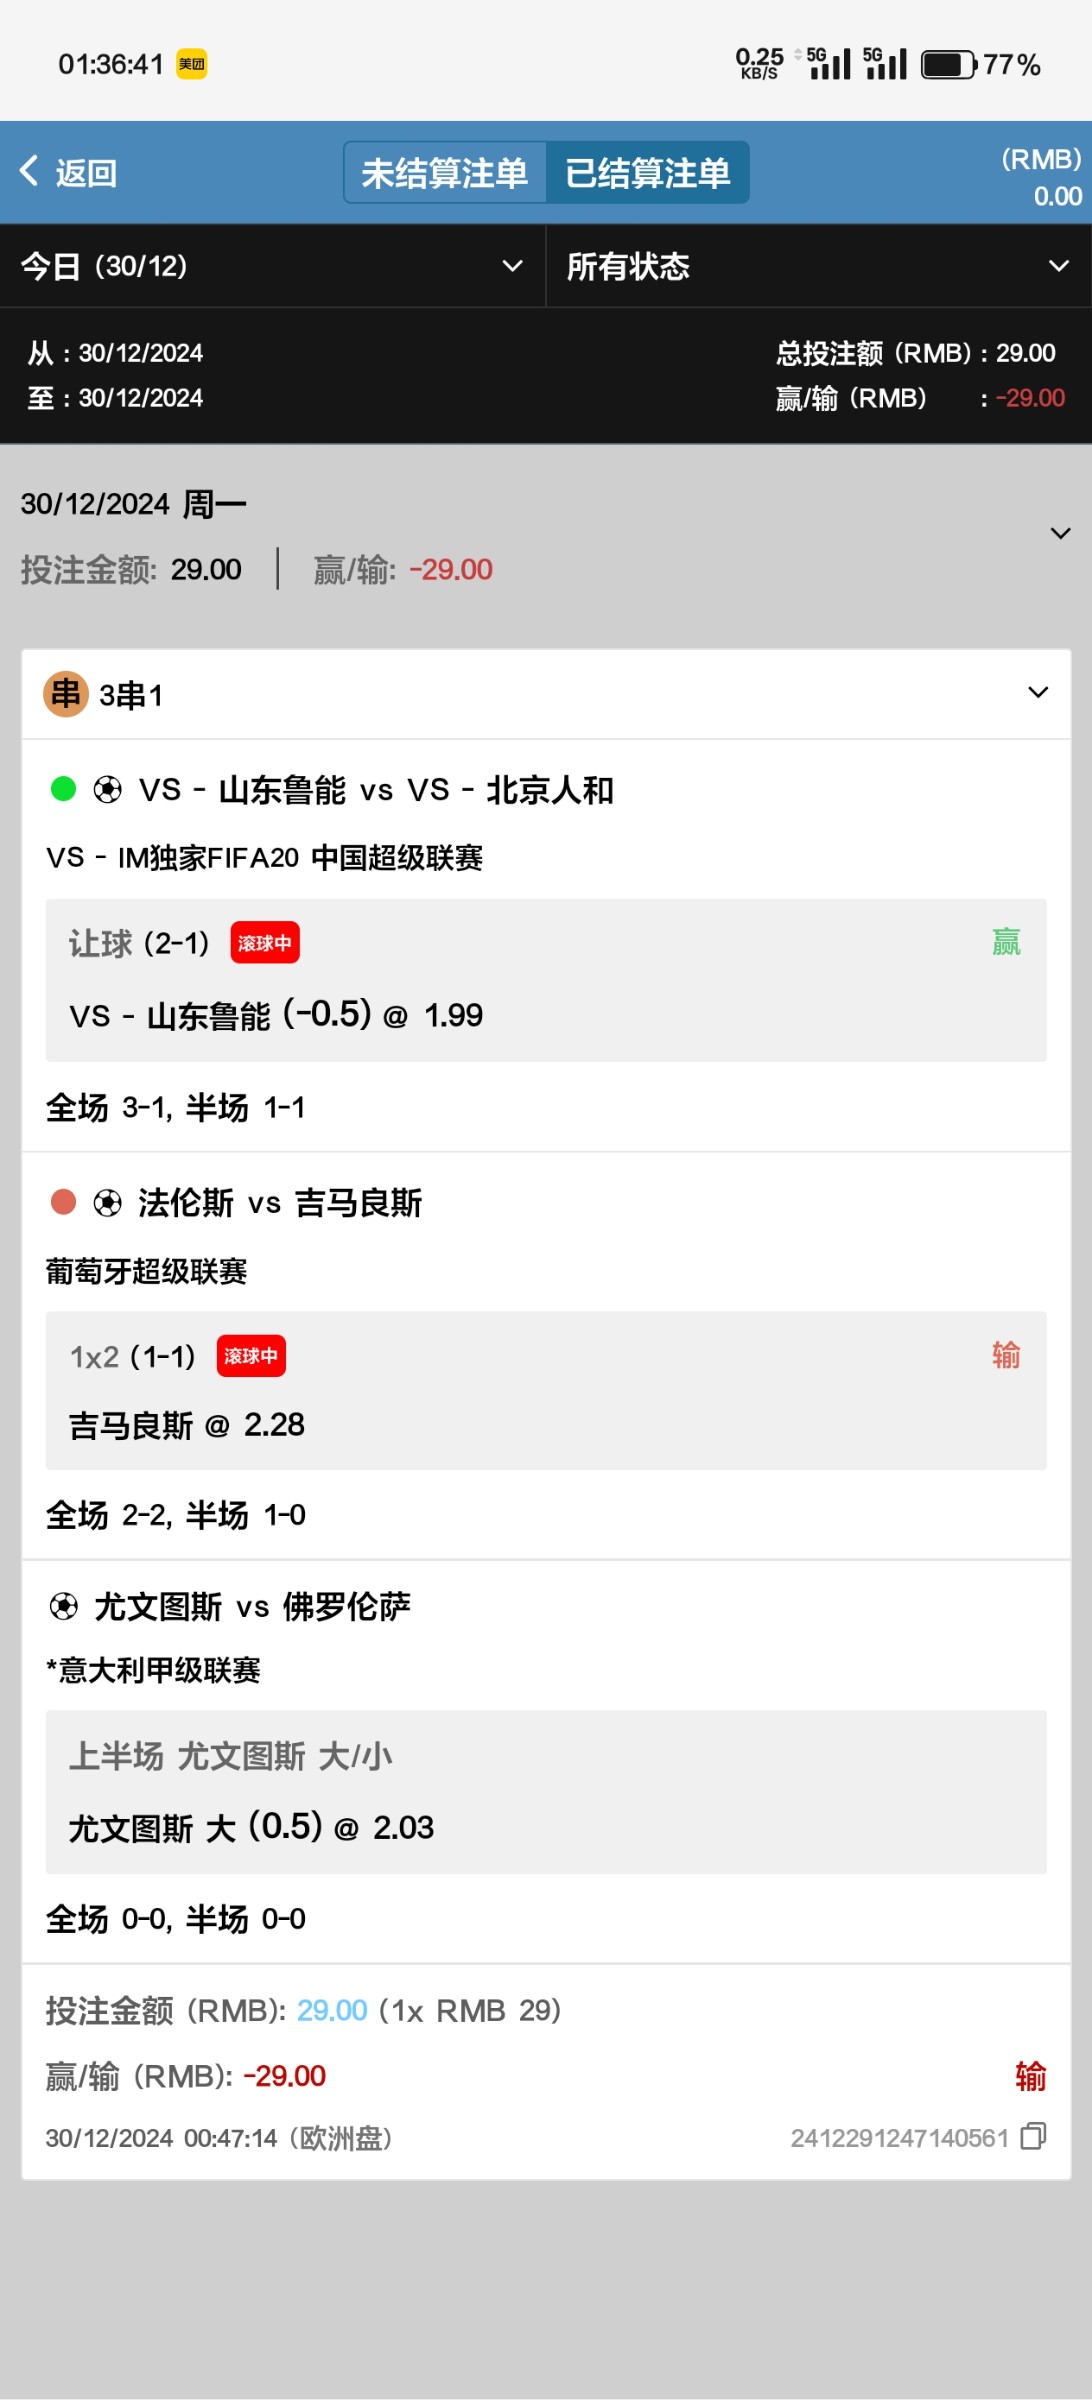Switch to 未结算注单 tab
1092x2400 pixels.
445,173
